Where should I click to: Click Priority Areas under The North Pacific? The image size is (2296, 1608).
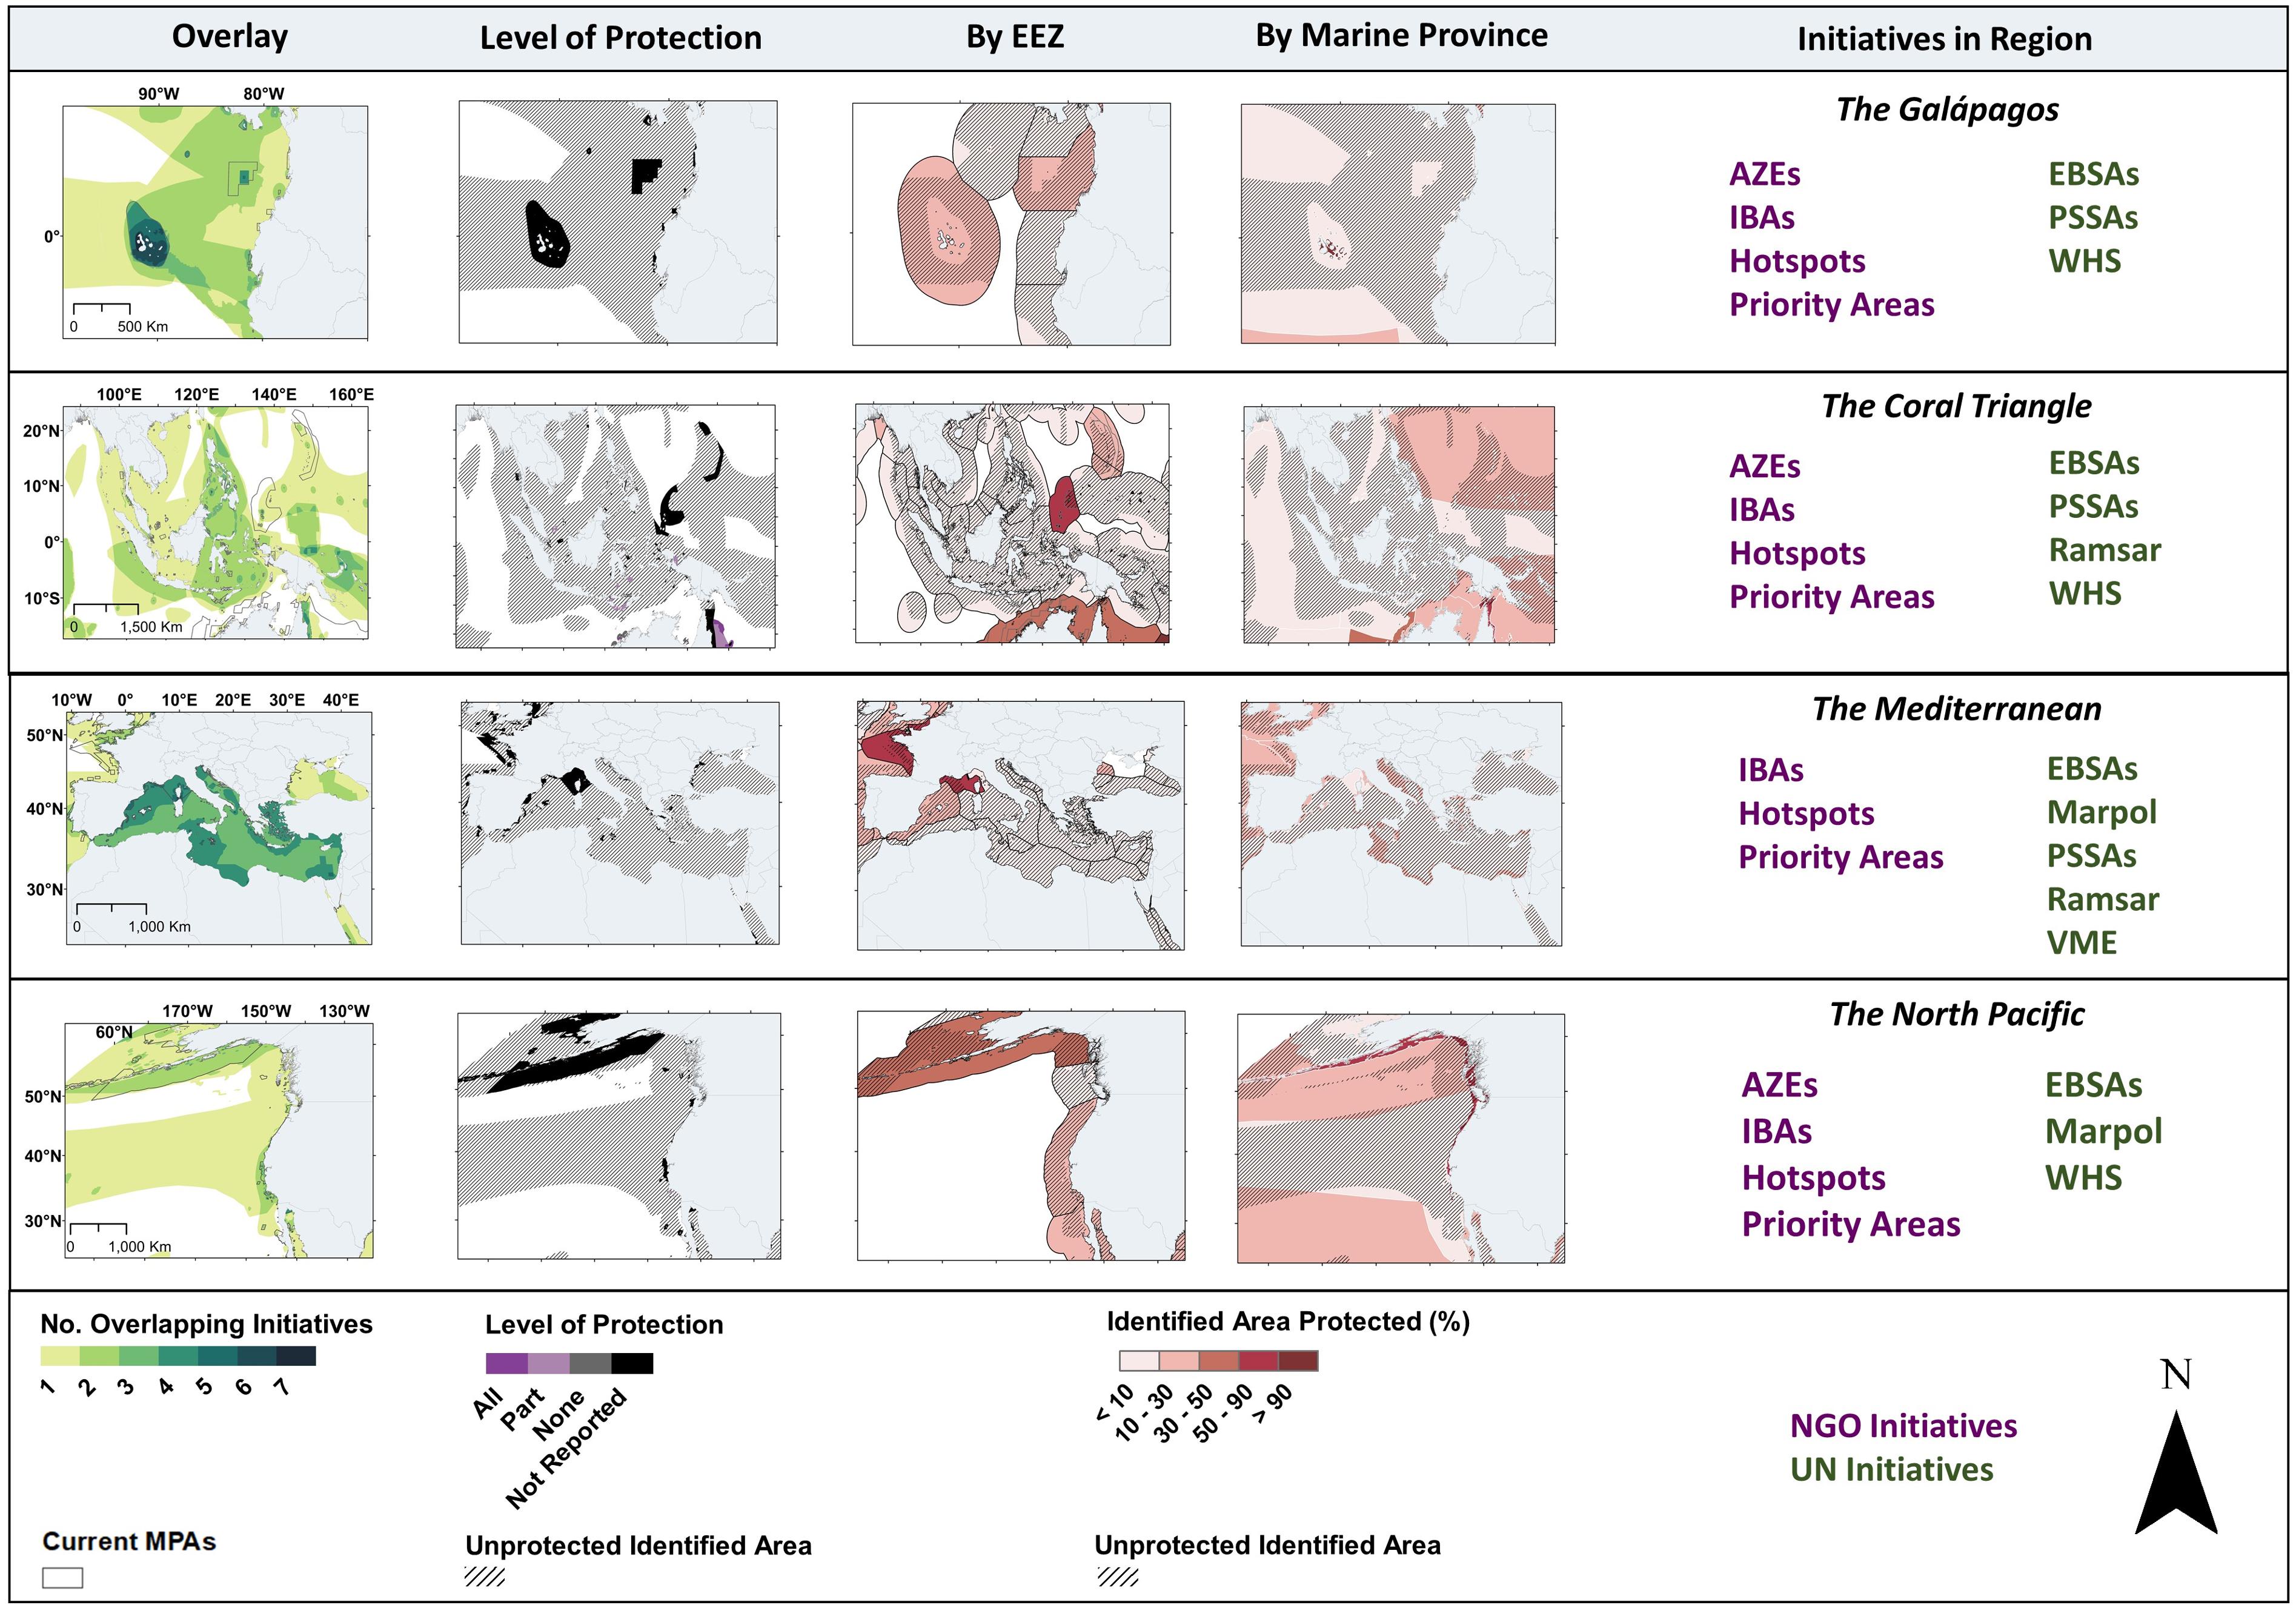point(1851,1224)
